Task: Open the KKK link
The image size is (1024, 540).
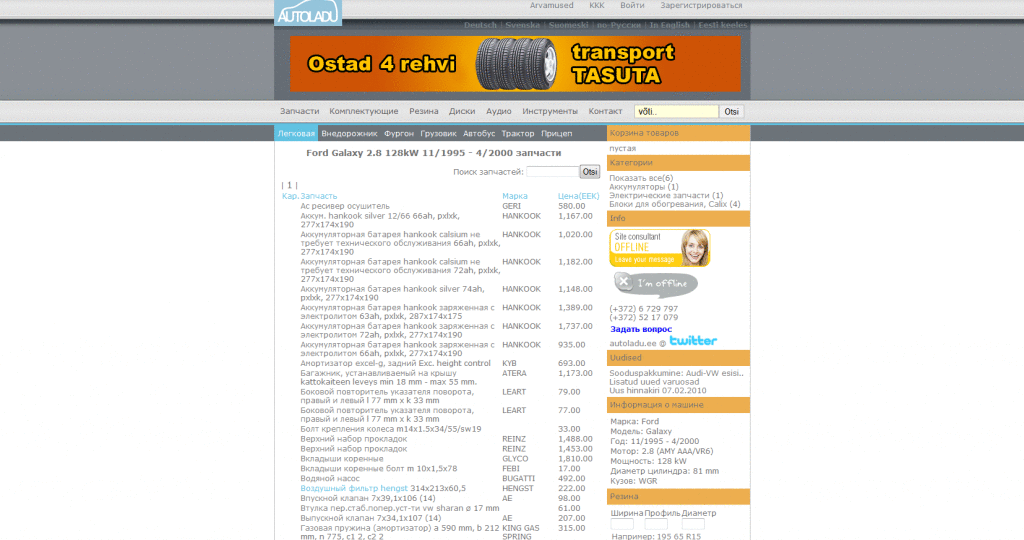Action: pos(597,5)
